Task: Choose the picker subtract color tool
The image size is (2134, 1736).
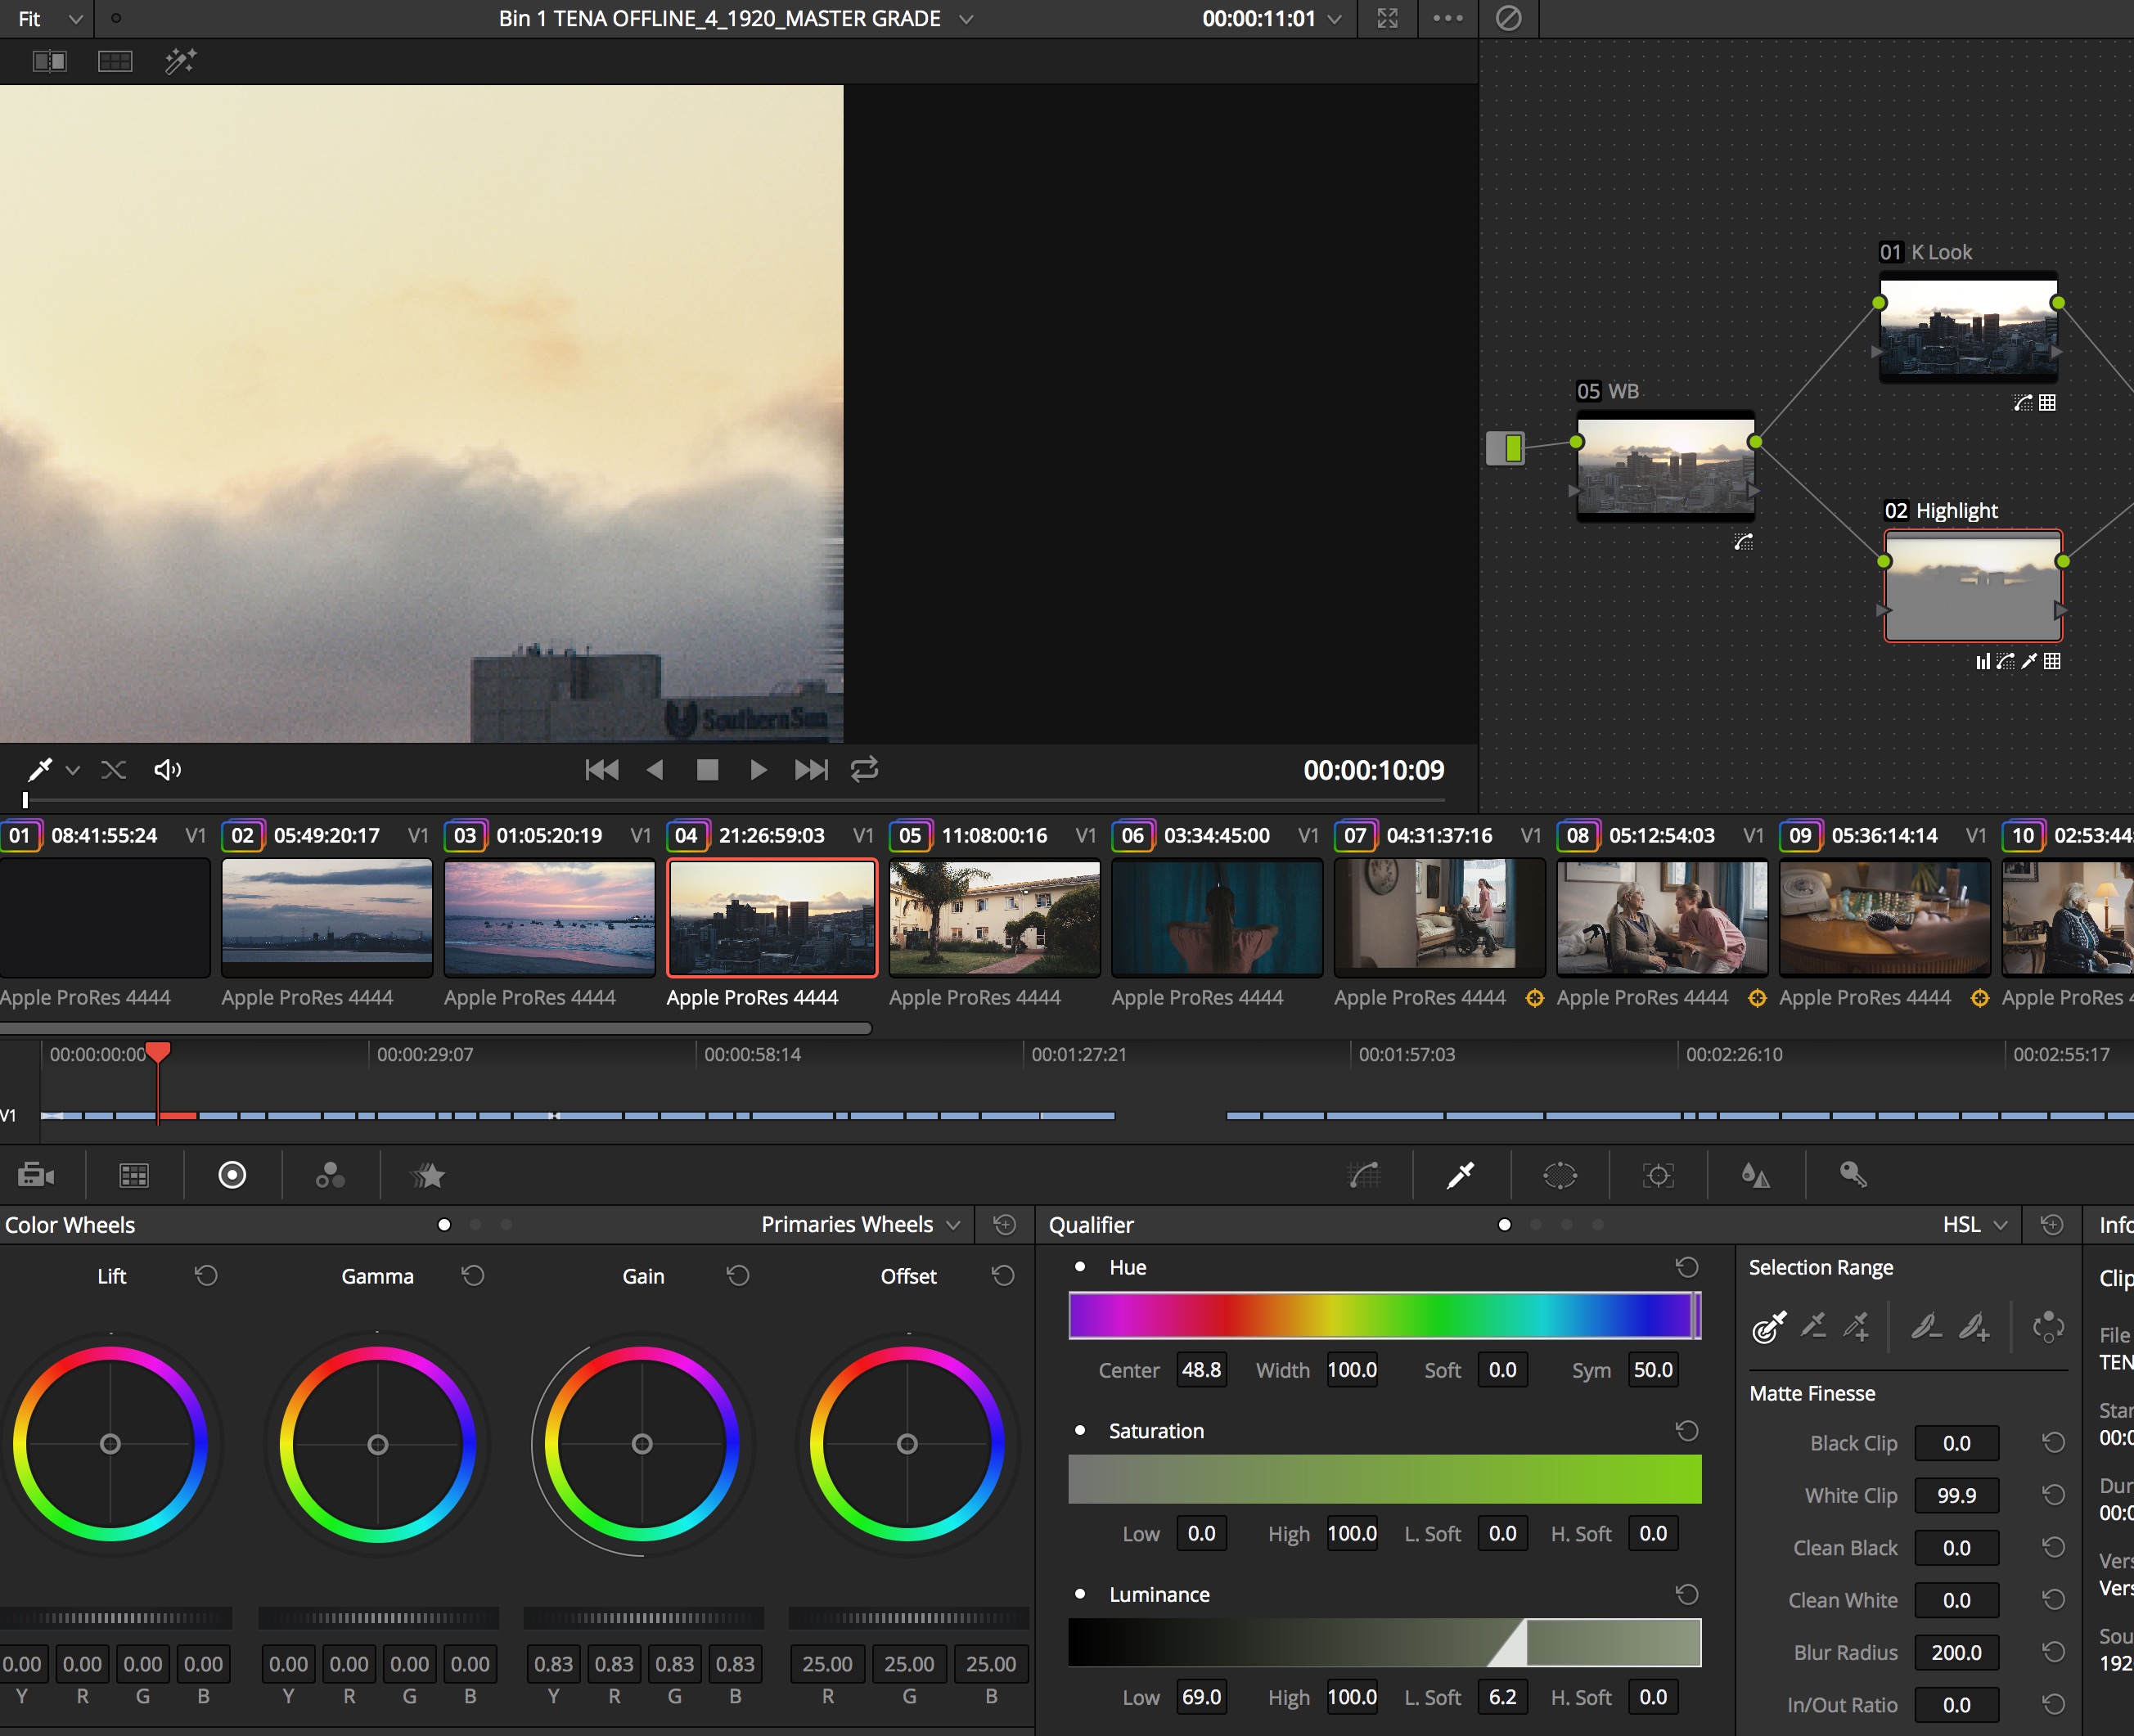Action: point(1813,1327)
